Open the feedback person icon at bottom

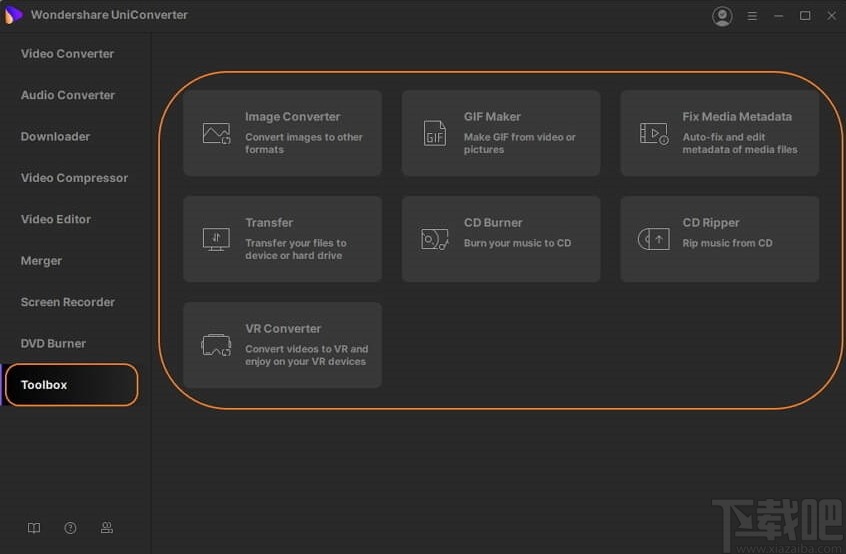pos(107,528)
